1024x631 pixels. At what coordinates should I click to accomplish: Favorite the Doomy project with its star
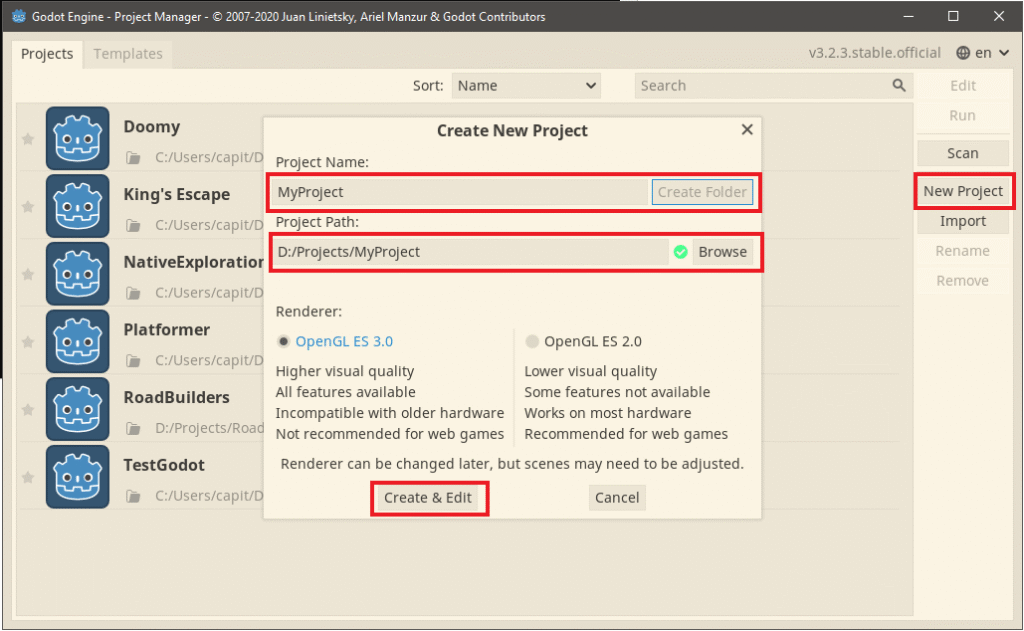pos(28,139)
